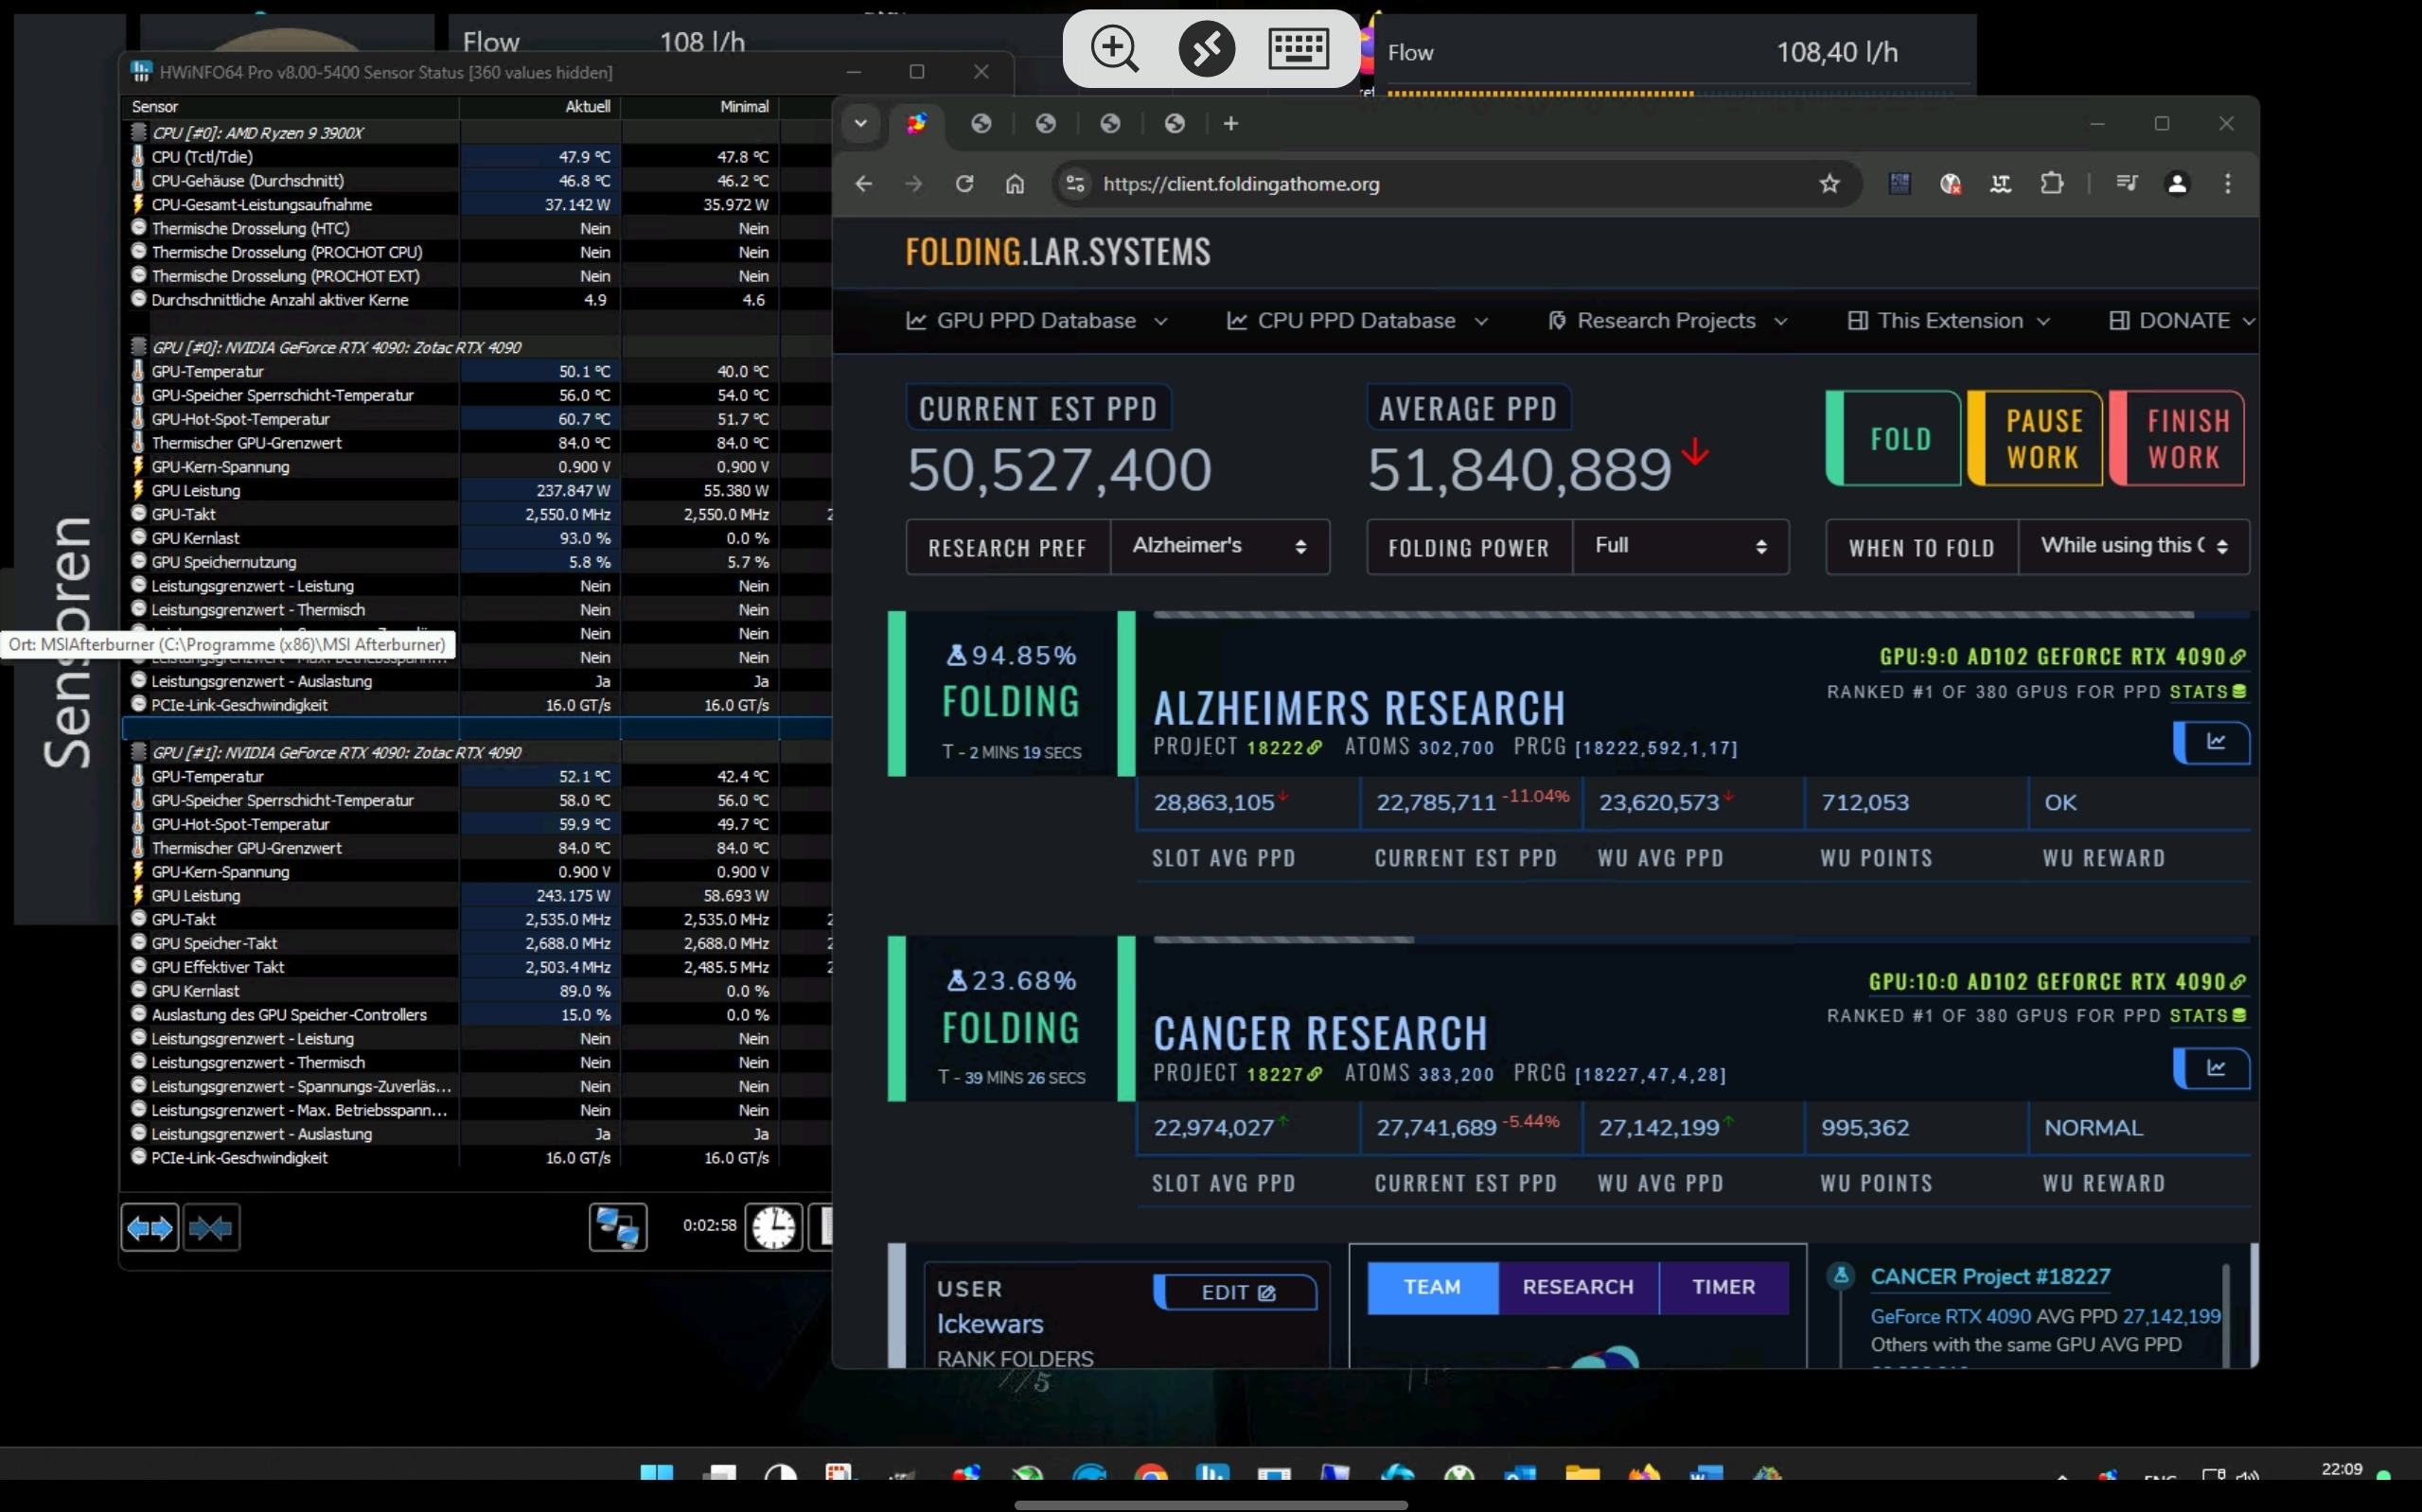
Task: Click HWiNFO collapse-columns arrows button
Action: [211, 1227]
